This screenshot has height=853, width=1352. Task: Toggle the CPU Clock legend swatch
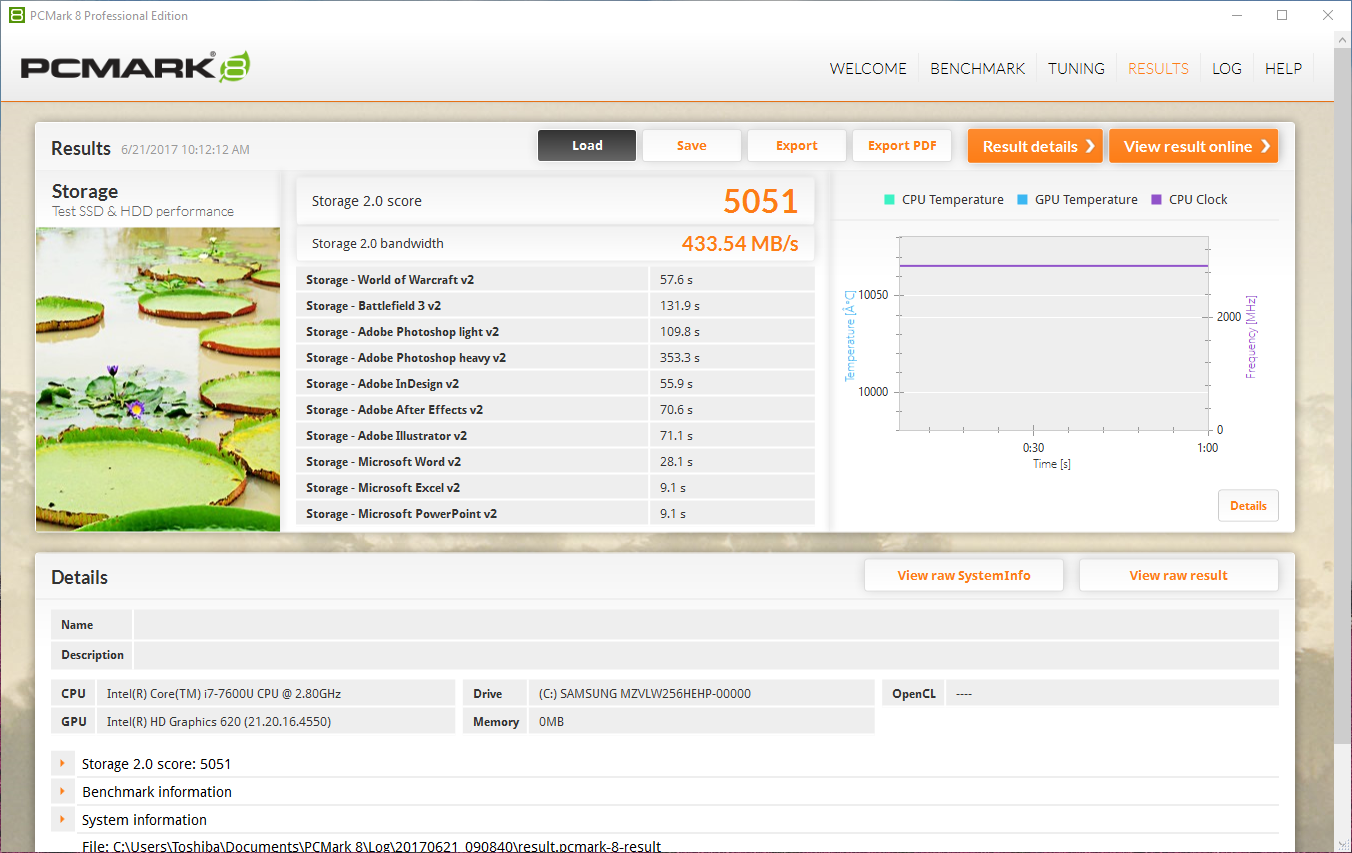[1157, 199]
